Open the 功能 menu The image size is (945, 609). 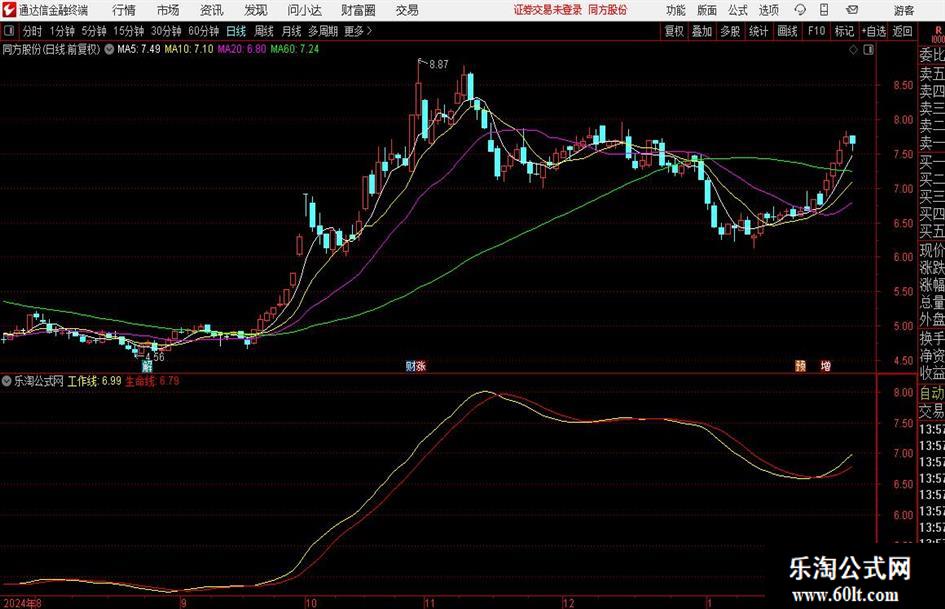tap(676, 10)
